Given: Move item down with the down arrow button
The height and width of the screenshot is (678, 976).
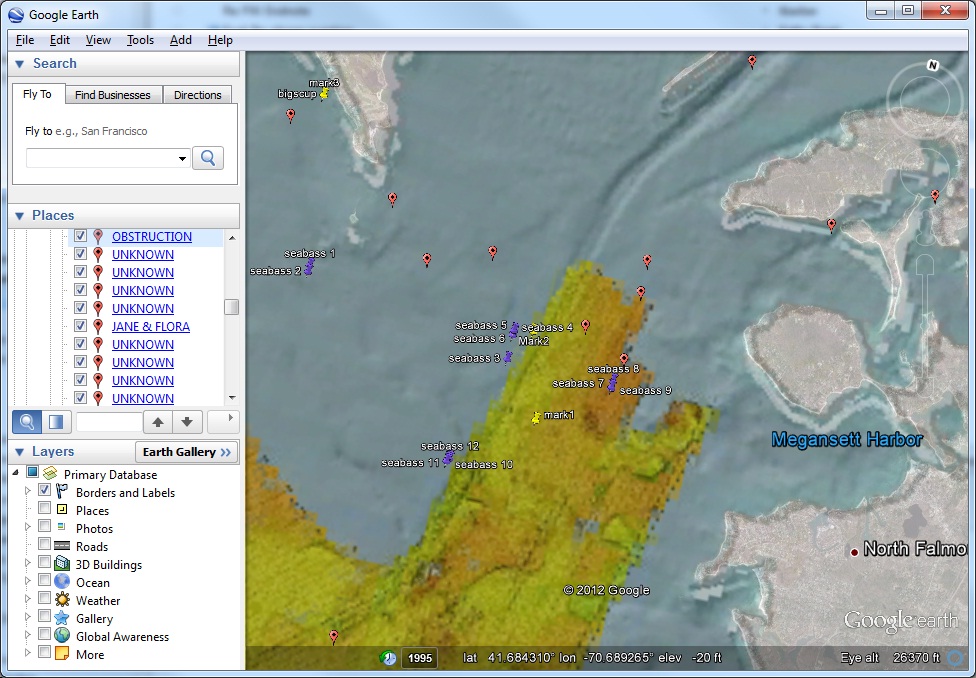Looking at the screenshot, I should click(187, 422).
